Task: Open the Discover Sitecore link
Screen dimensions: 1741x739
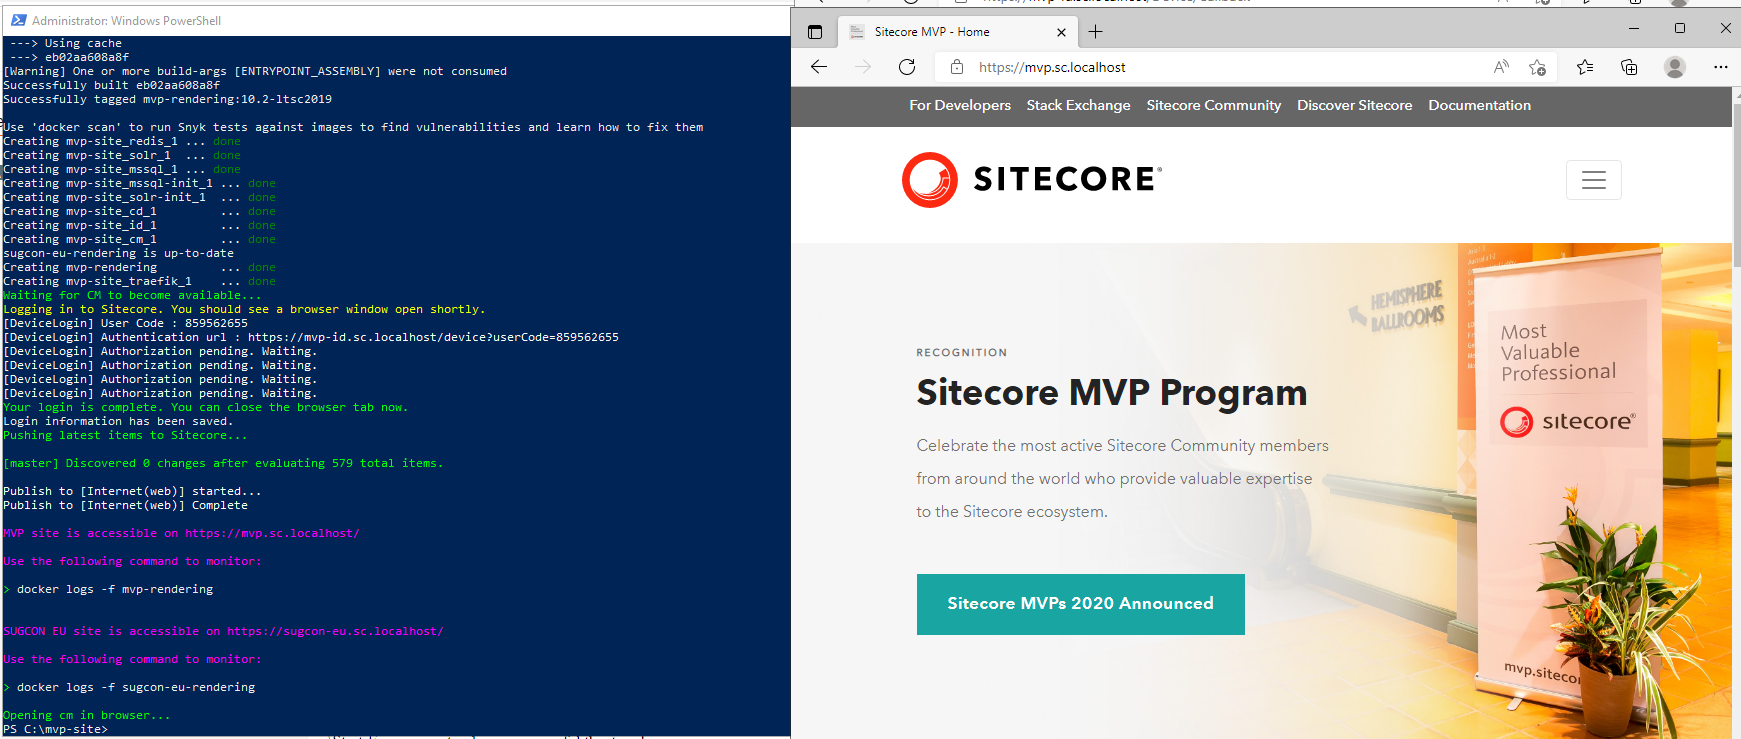Action: [1355, 105]
